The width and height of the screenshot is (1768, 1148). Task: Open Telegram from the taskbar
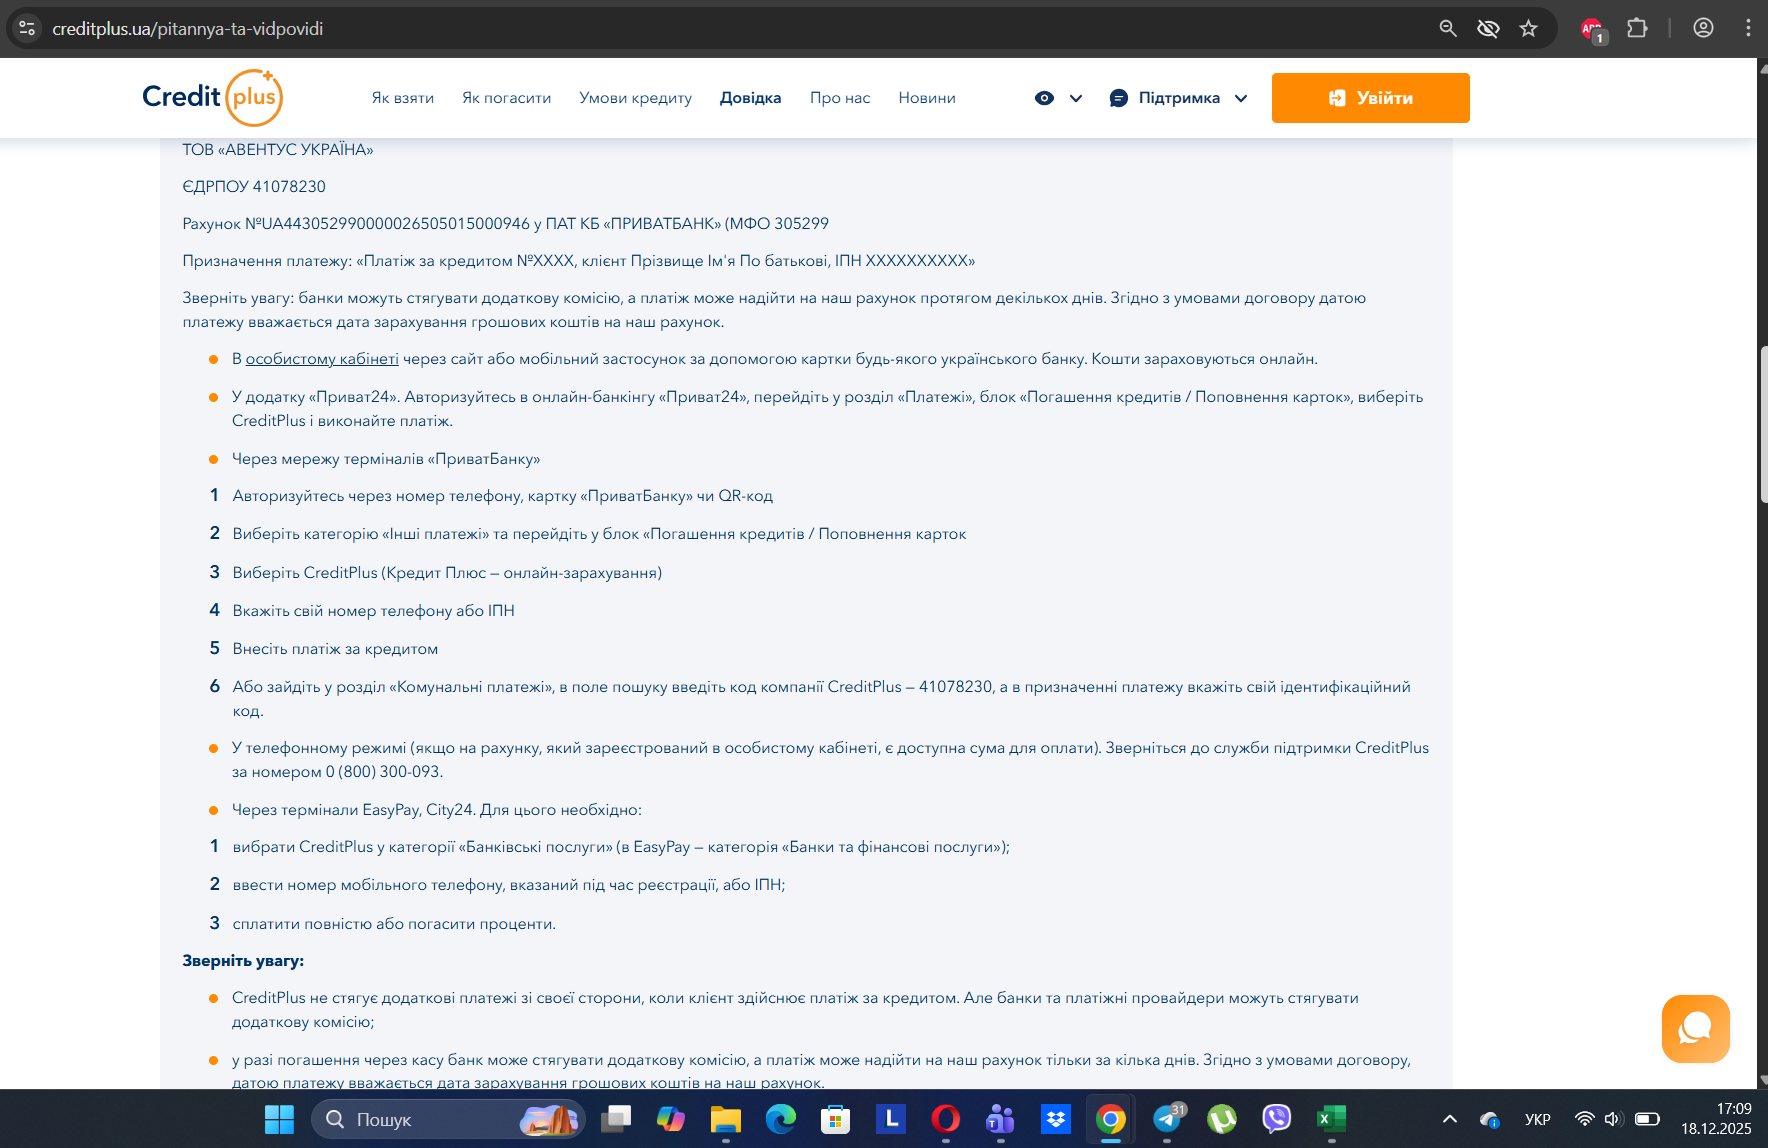[x=1167, y=1120]
